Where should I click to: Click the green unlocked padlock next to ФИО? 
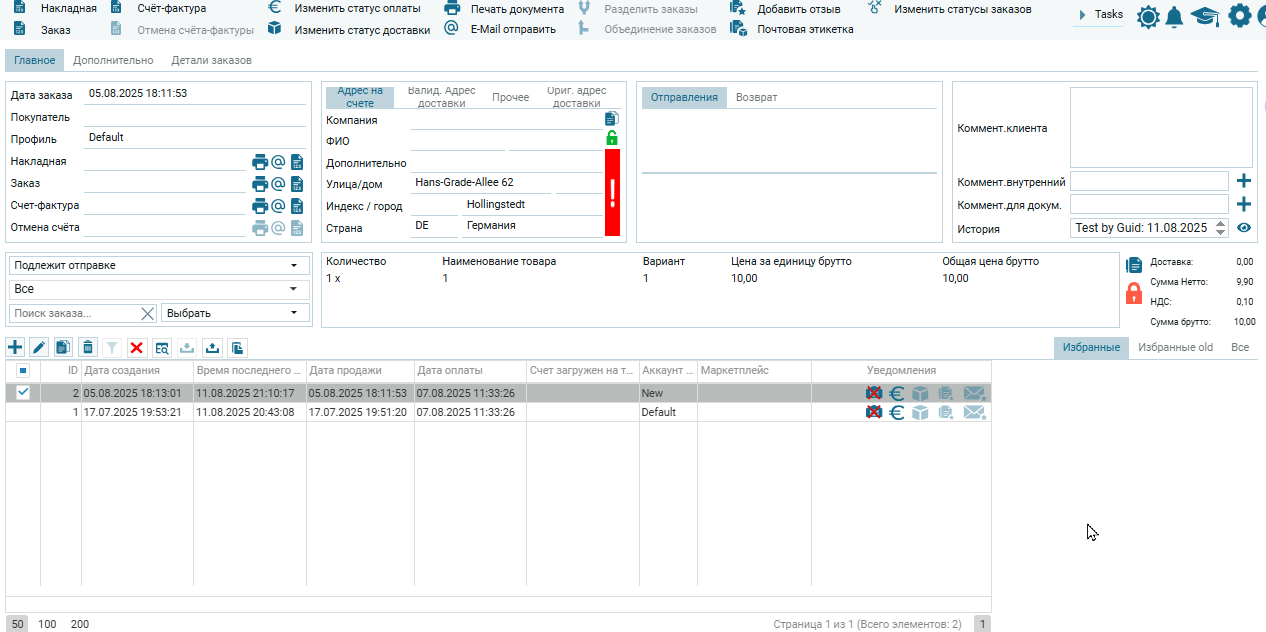pyautogui.click(x=612, y=139)
